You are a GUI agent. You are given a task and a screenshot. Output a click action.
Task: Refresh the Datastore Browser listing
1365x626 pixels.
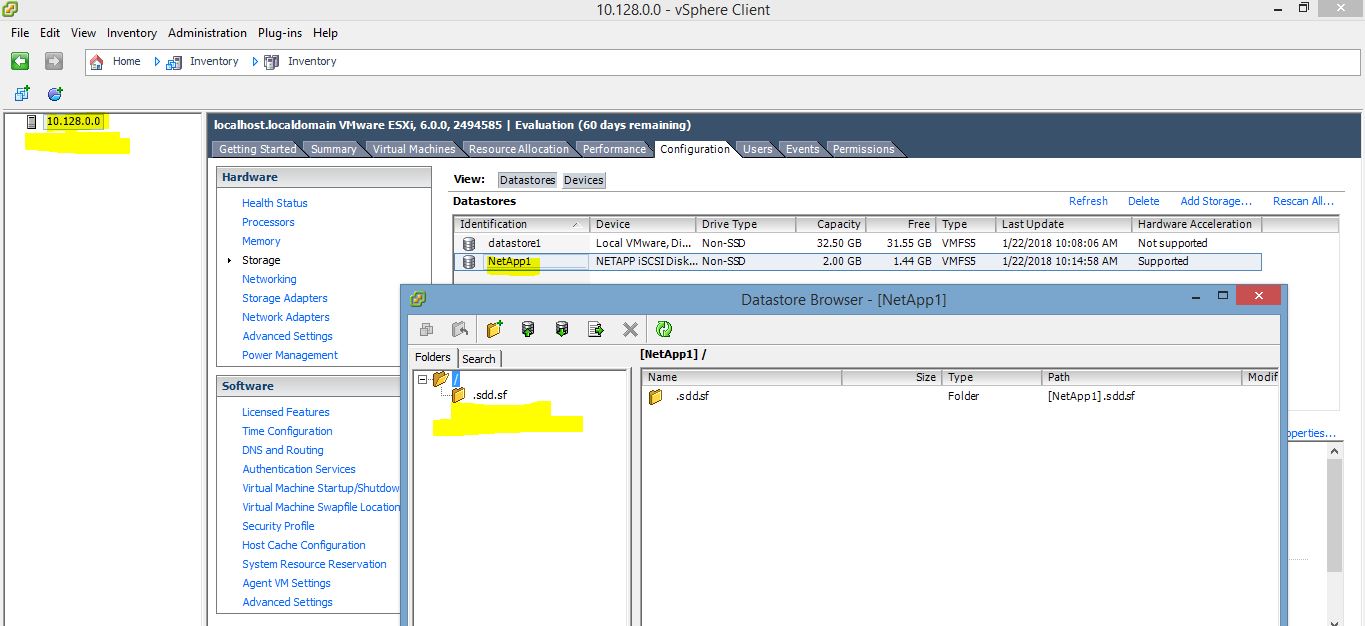(x=664, y=329)
